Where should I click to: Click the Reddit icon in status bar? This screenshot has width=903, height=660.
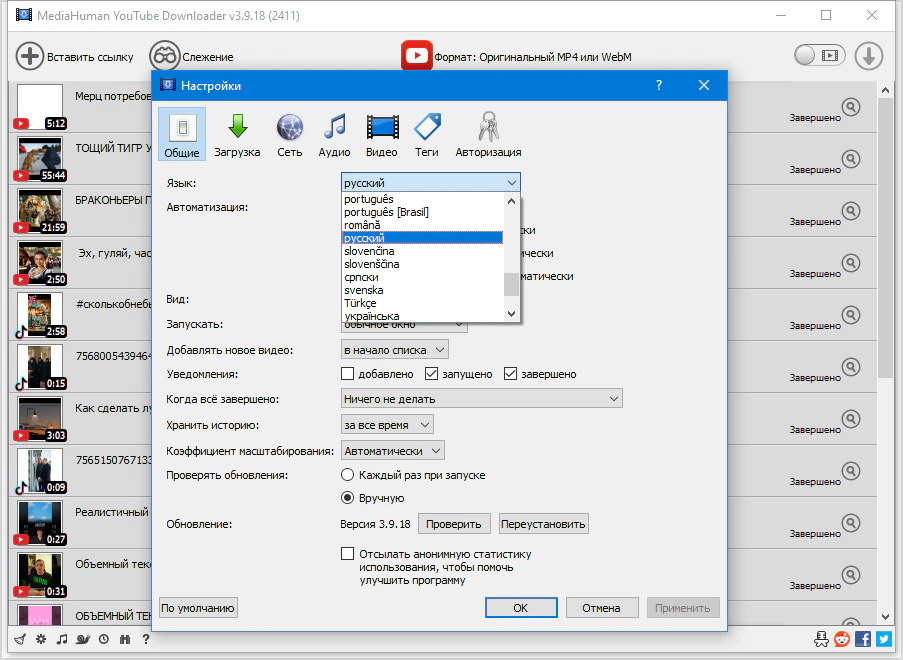point(843,639)
